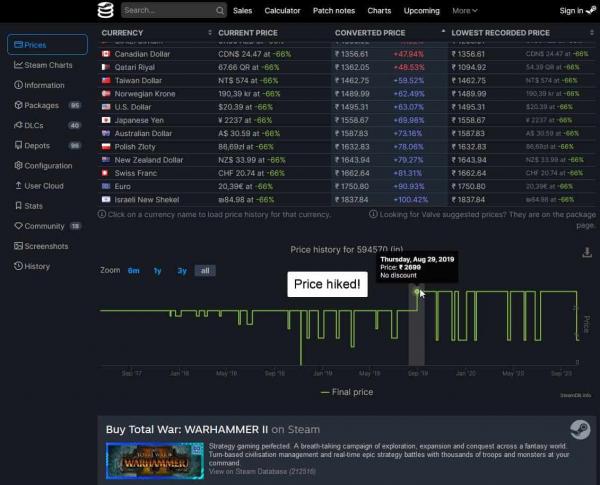The image size is (600, 485).
Task: Load price history for Japanese Yen
Action: (x=139, y=120)
